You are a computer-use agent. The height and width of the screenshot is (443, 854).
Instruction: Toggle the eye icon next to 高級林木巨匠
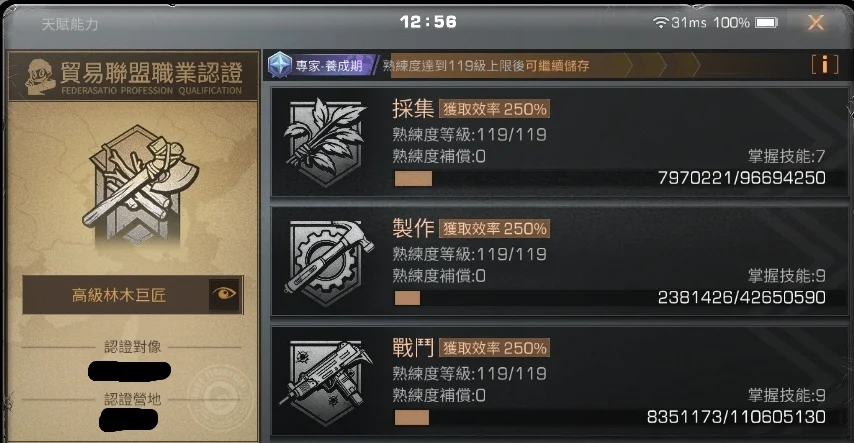[224, 294]
